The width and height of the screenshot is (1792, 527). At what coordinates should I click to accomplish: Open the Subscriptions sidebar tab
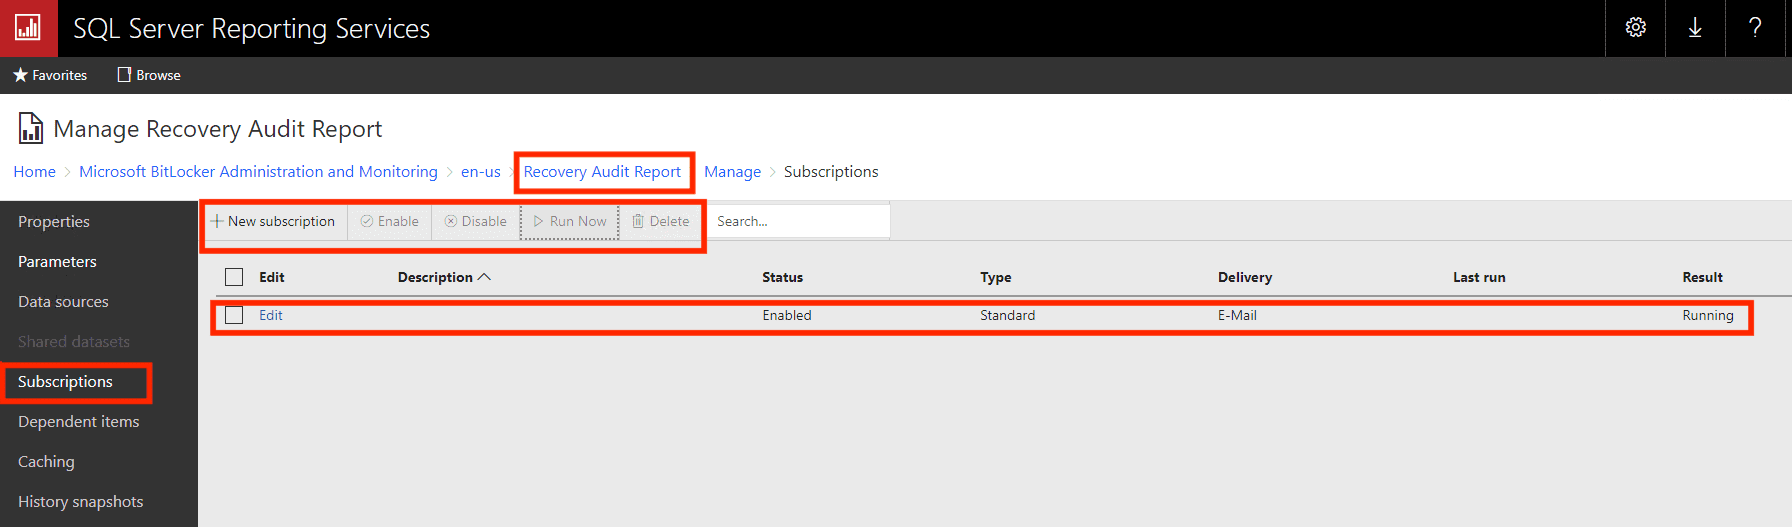pos(65,382)
